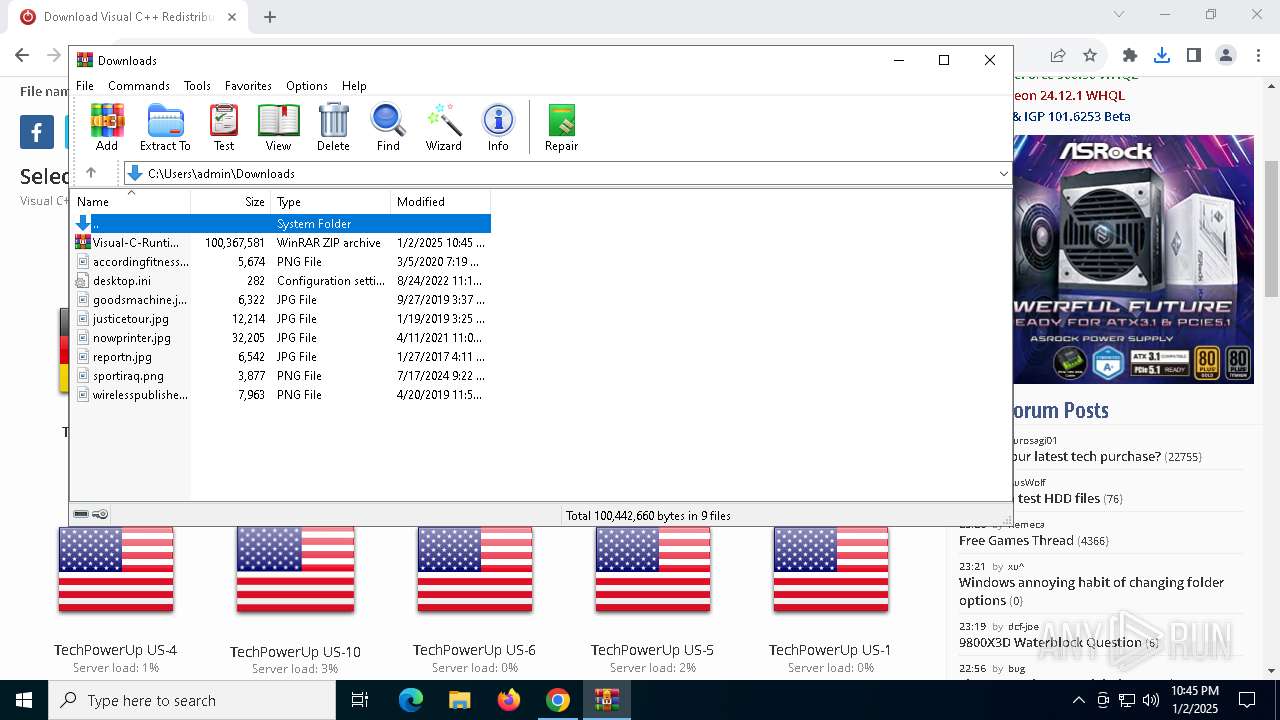Open Microsoft Edge from the taskbar
Viewport: 1280px width, 720px height.
411,700
